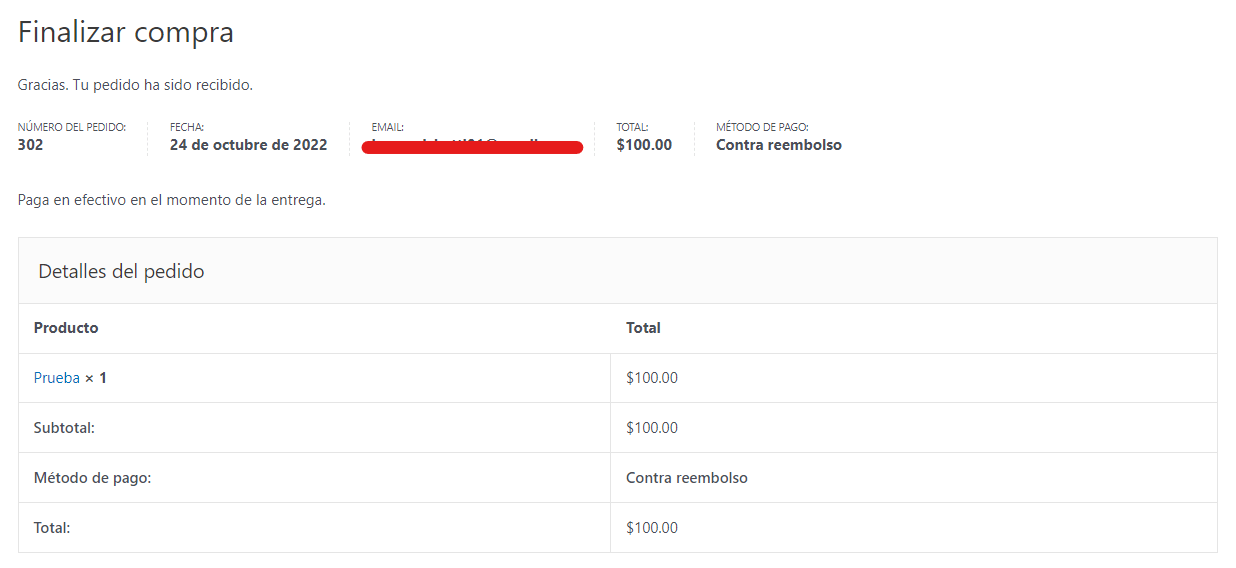Click the 'Método de pago:' table row label
Screen dimensions: 1236x568
coord(92,478)
